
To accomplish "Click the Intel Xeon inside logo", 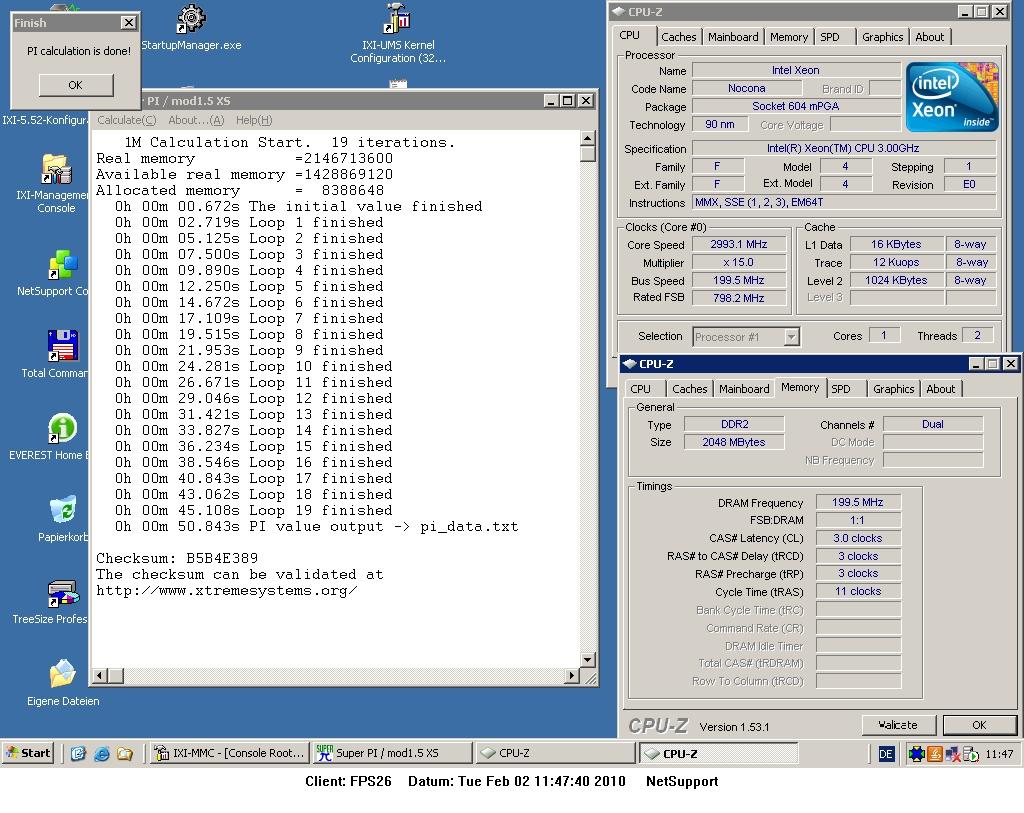I will click(952, 97).
